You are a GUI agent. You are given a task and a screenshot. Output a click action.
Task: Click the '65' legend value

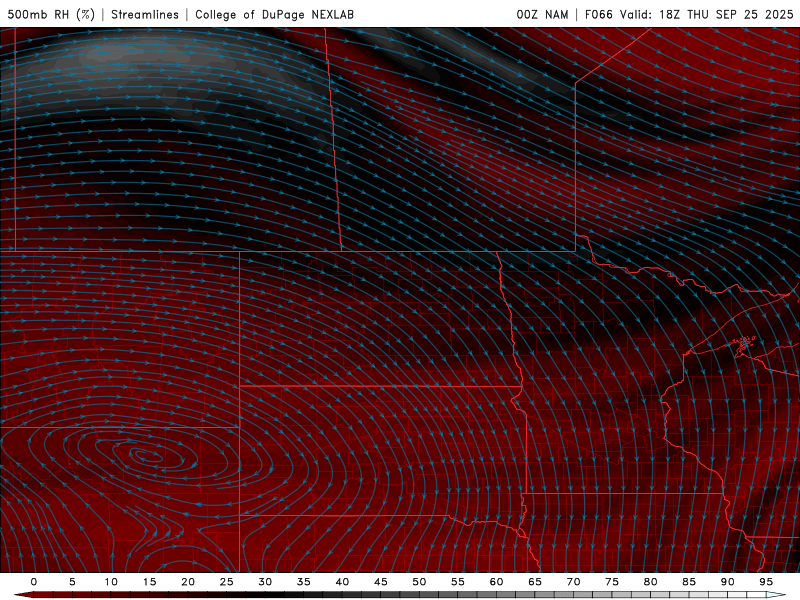tap(535, 582)
